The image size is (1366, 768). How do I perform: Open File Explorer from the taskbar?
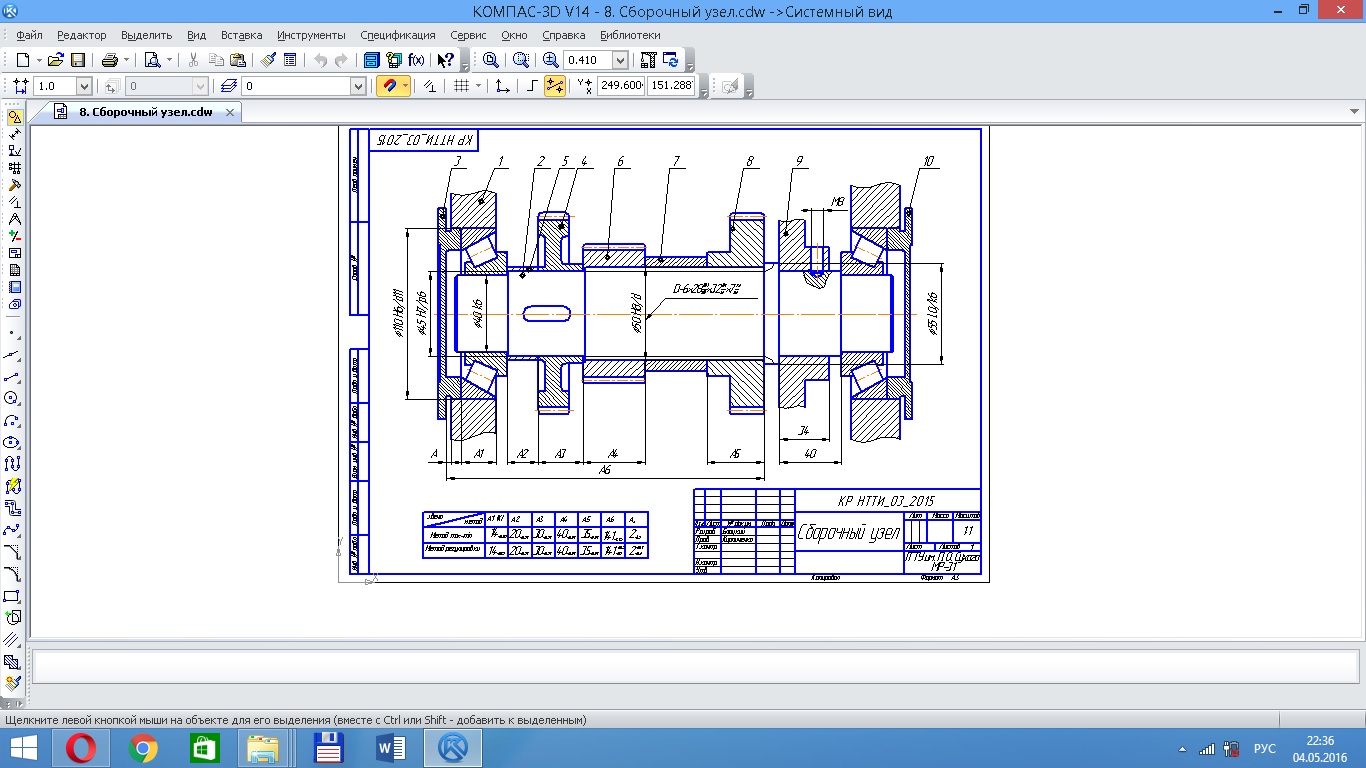tap(264, 748)
